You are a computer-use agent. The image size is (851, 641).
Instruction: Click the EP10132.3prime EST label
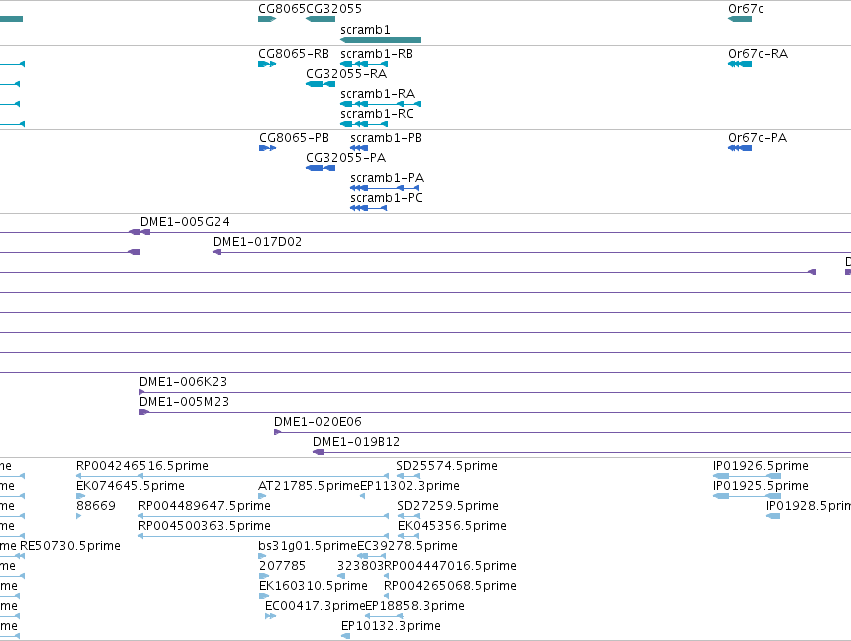(391, 626)
